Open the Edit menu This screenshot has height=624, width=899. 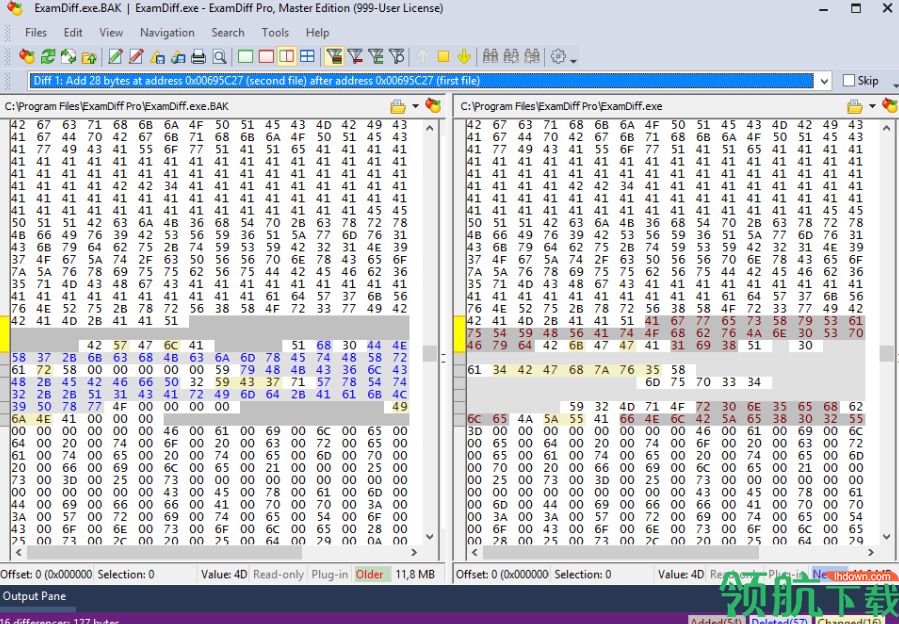(x=73, y=33)
